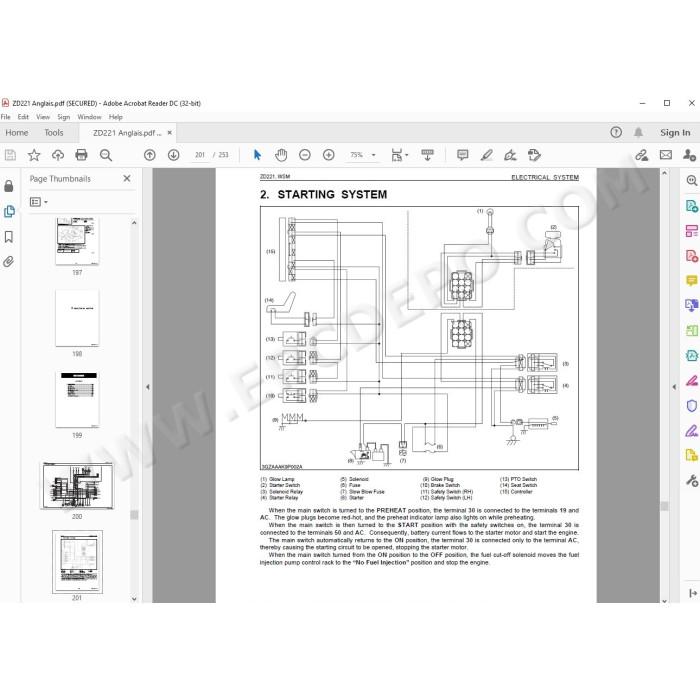This screenshot has width=700, height=700.
Task: Click the Zoom in plus icon
Action: 329,155
